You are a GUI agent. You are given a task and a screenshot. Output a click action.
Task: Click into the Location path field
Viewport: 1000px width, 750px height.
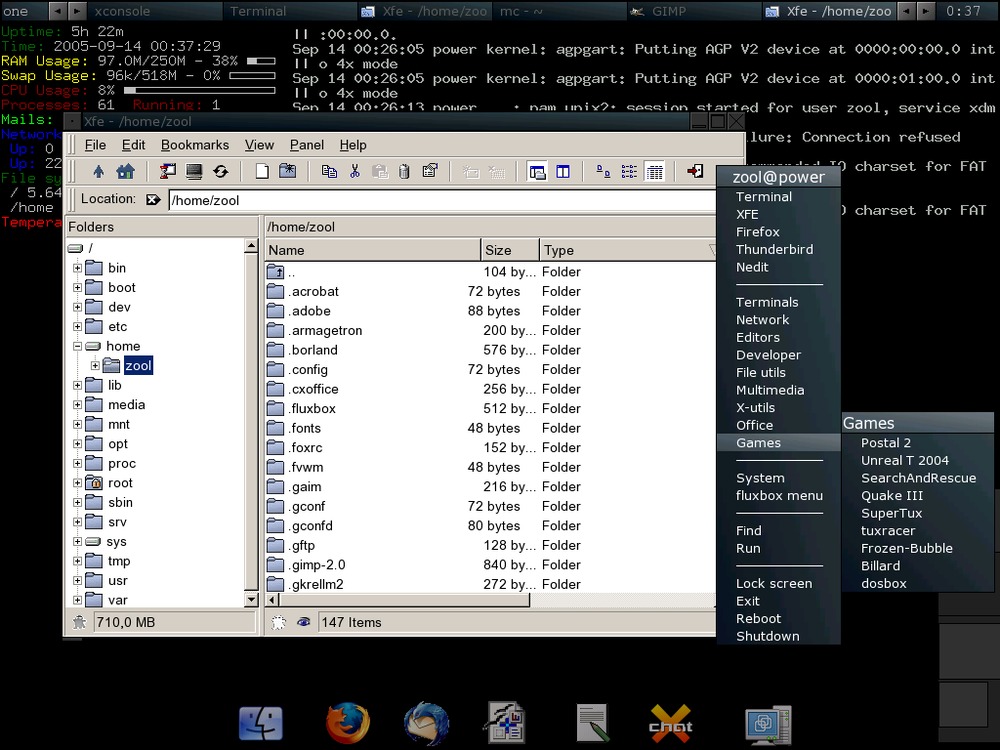coord(441,200)
